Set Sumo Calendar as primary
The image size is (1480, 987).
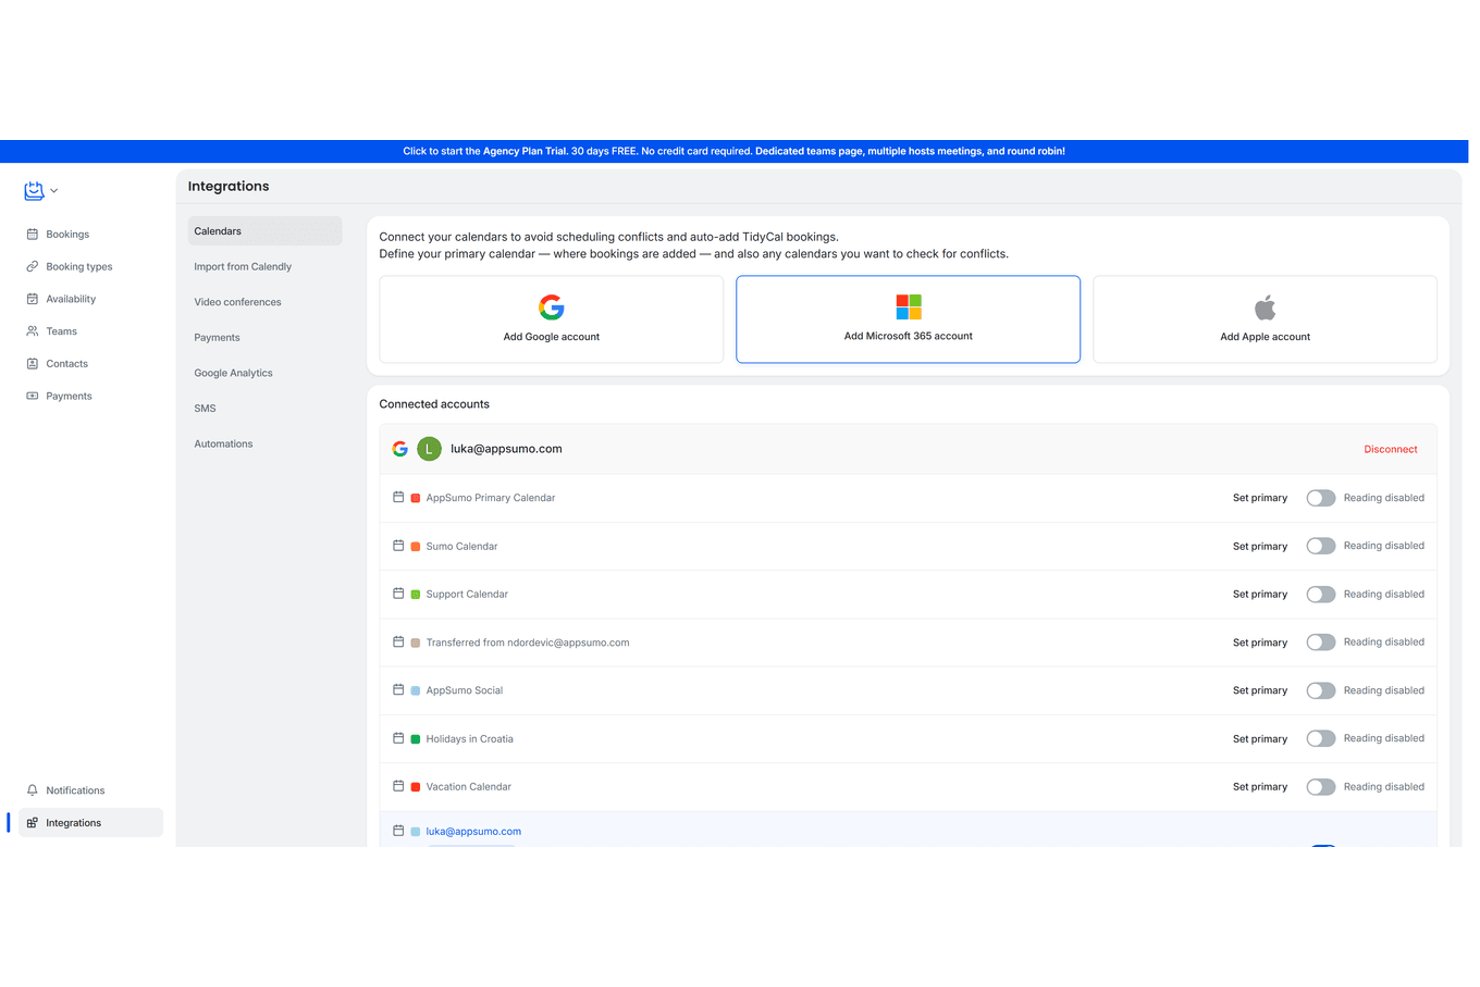point(1260,546)
